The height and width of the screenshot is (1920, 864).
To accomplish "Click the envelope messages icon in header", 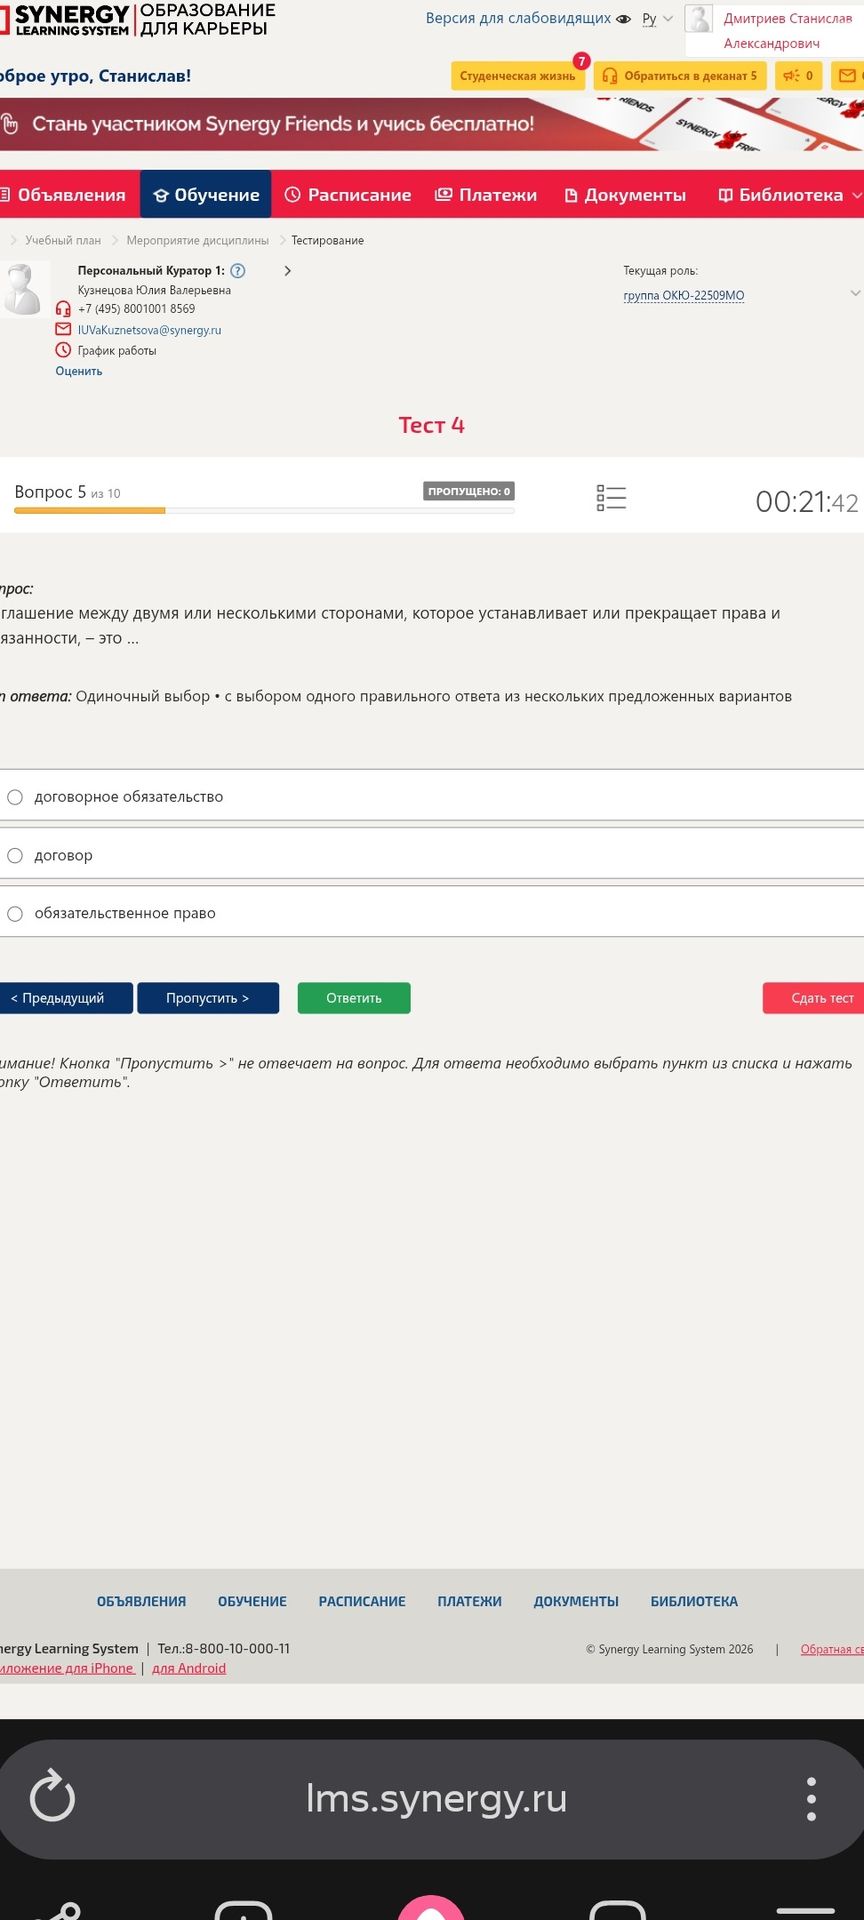I will tap(847, 75).
